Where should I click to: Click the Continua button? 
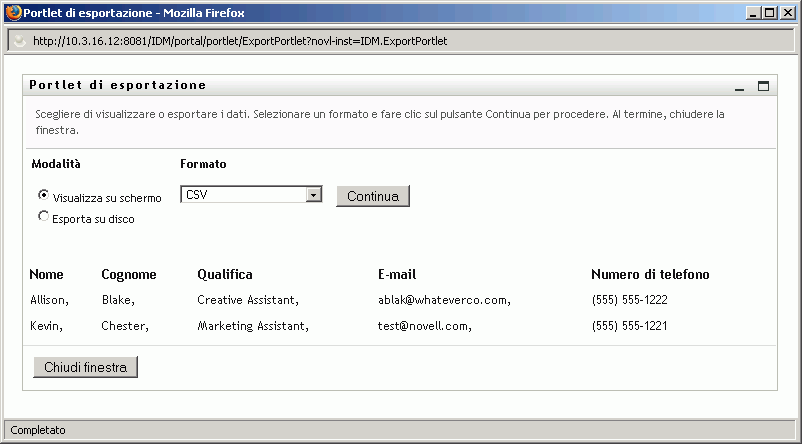pyautogui.click(x=373, y=196)
